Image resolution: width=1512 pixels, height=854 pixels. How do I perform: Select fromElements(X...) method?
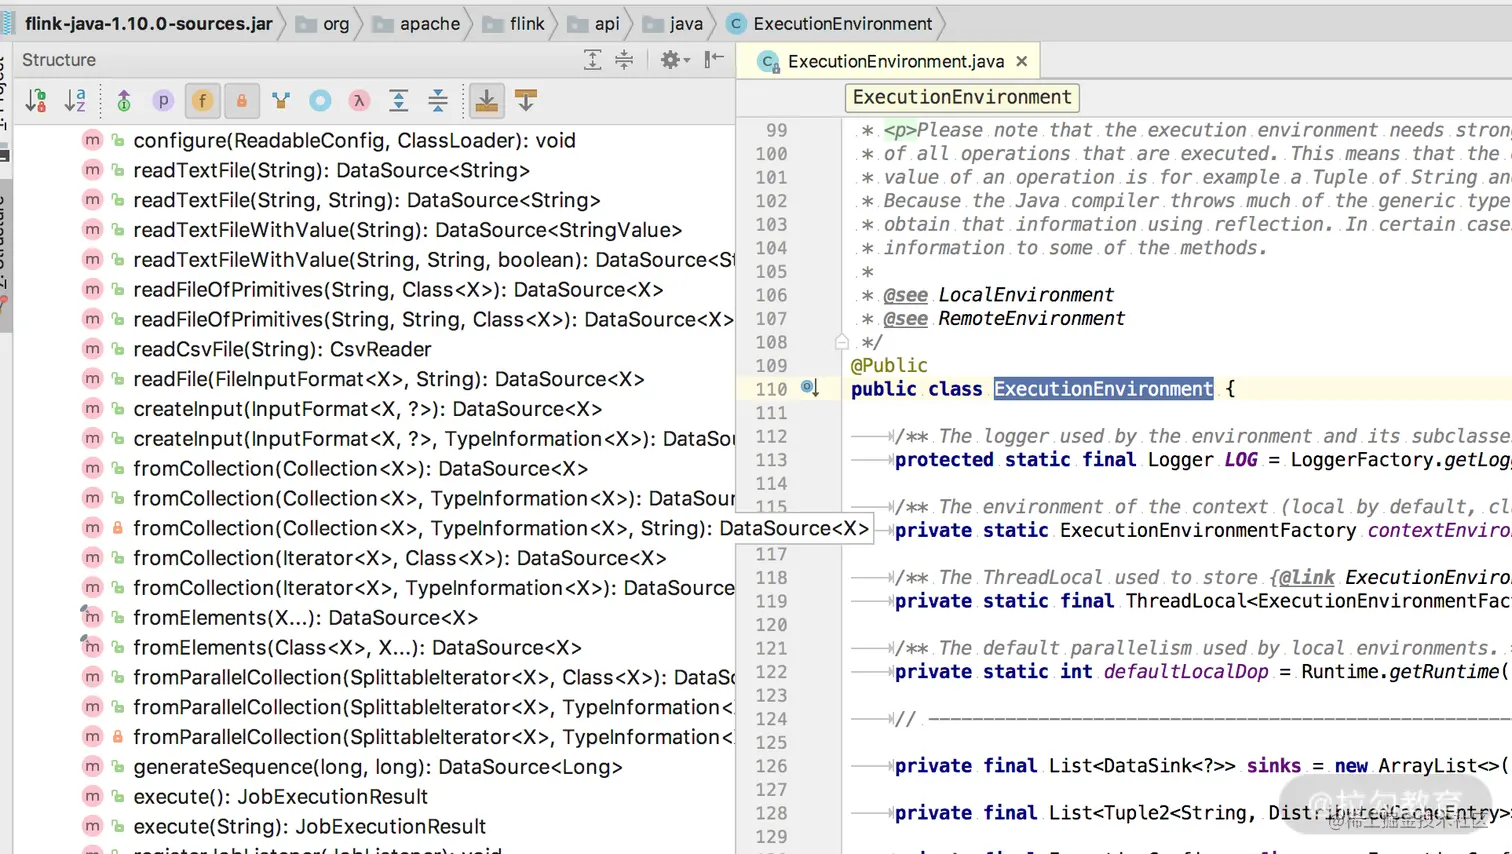point(305,618)
